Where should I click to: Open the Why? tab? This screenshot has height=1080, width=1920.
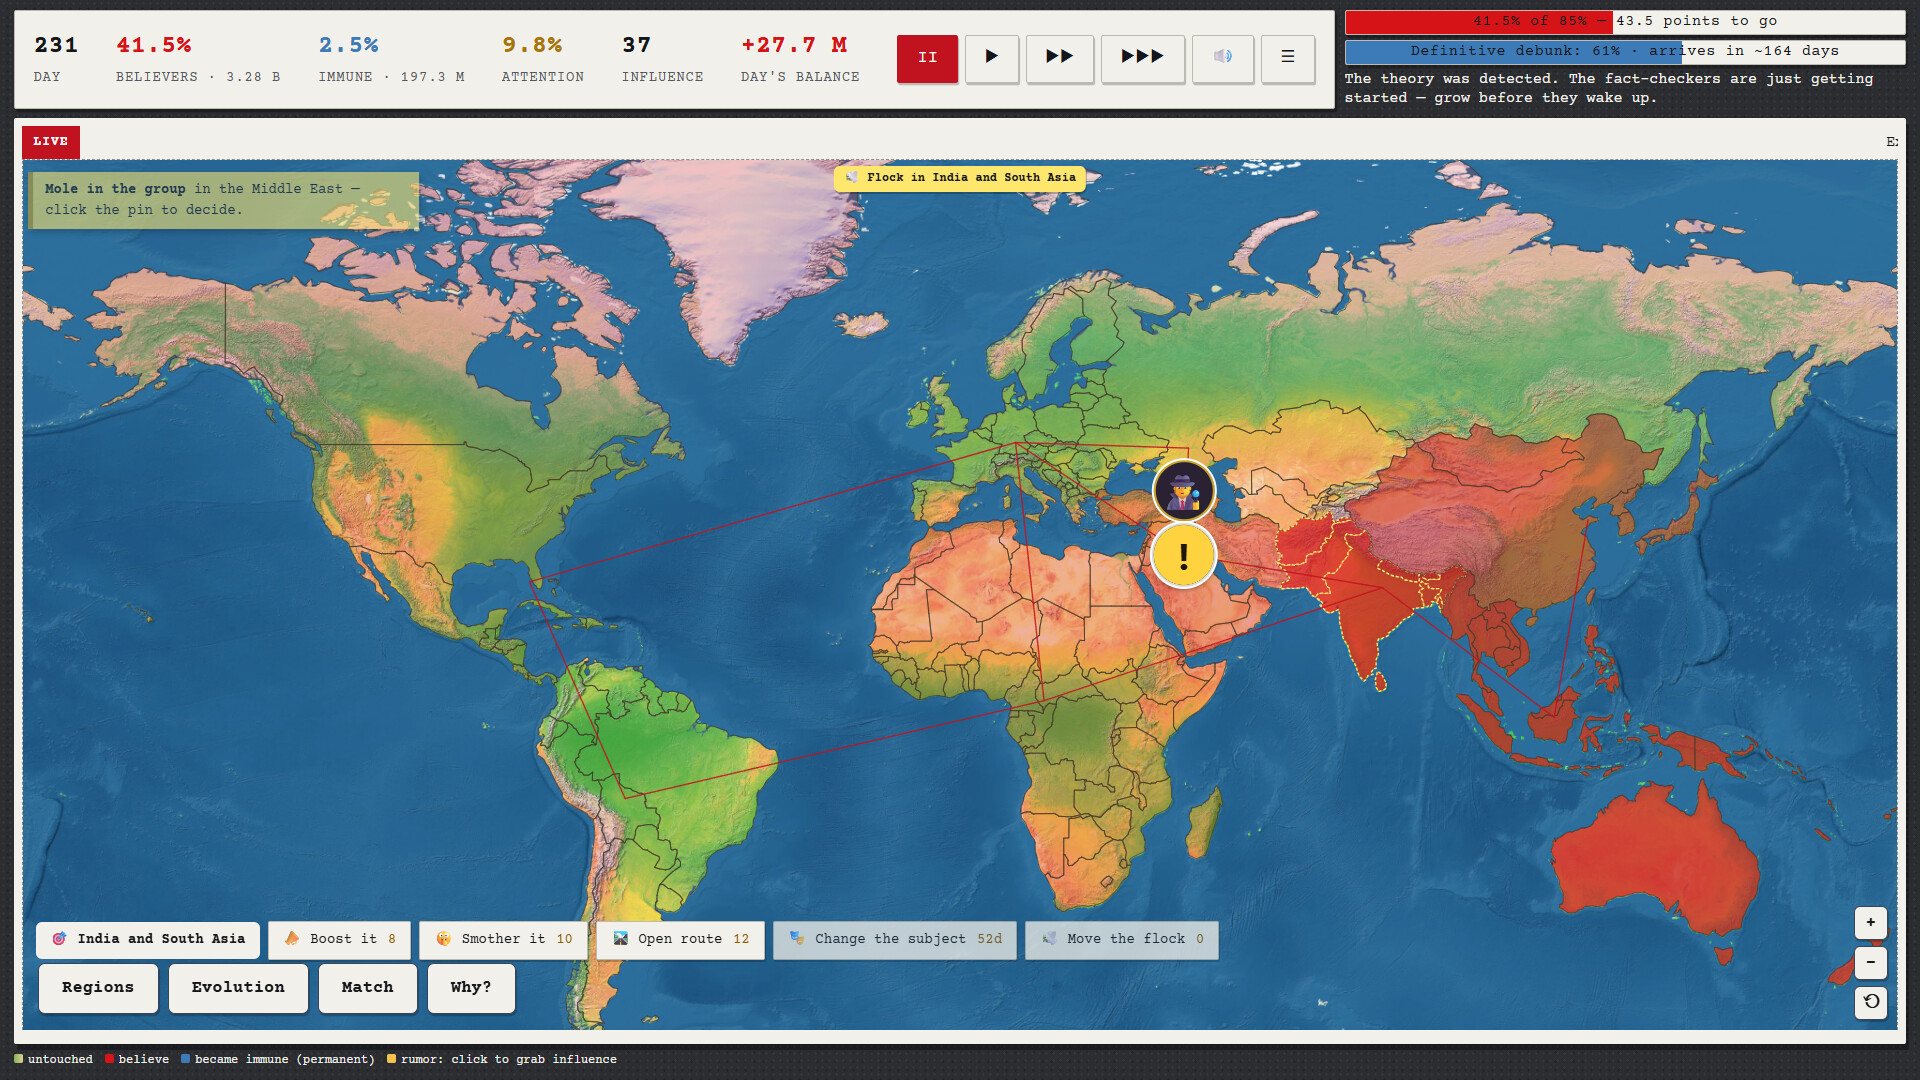point(471,988)
